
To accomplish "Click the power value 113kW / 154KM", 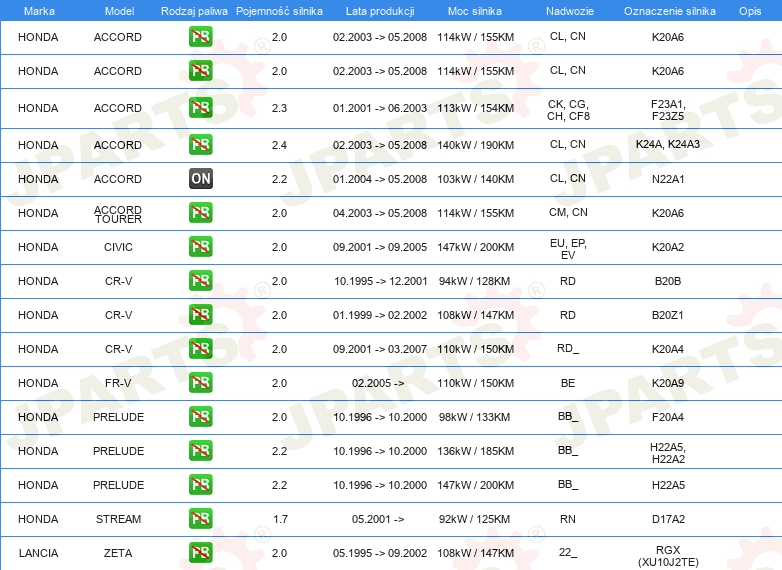I will (475, 108).
